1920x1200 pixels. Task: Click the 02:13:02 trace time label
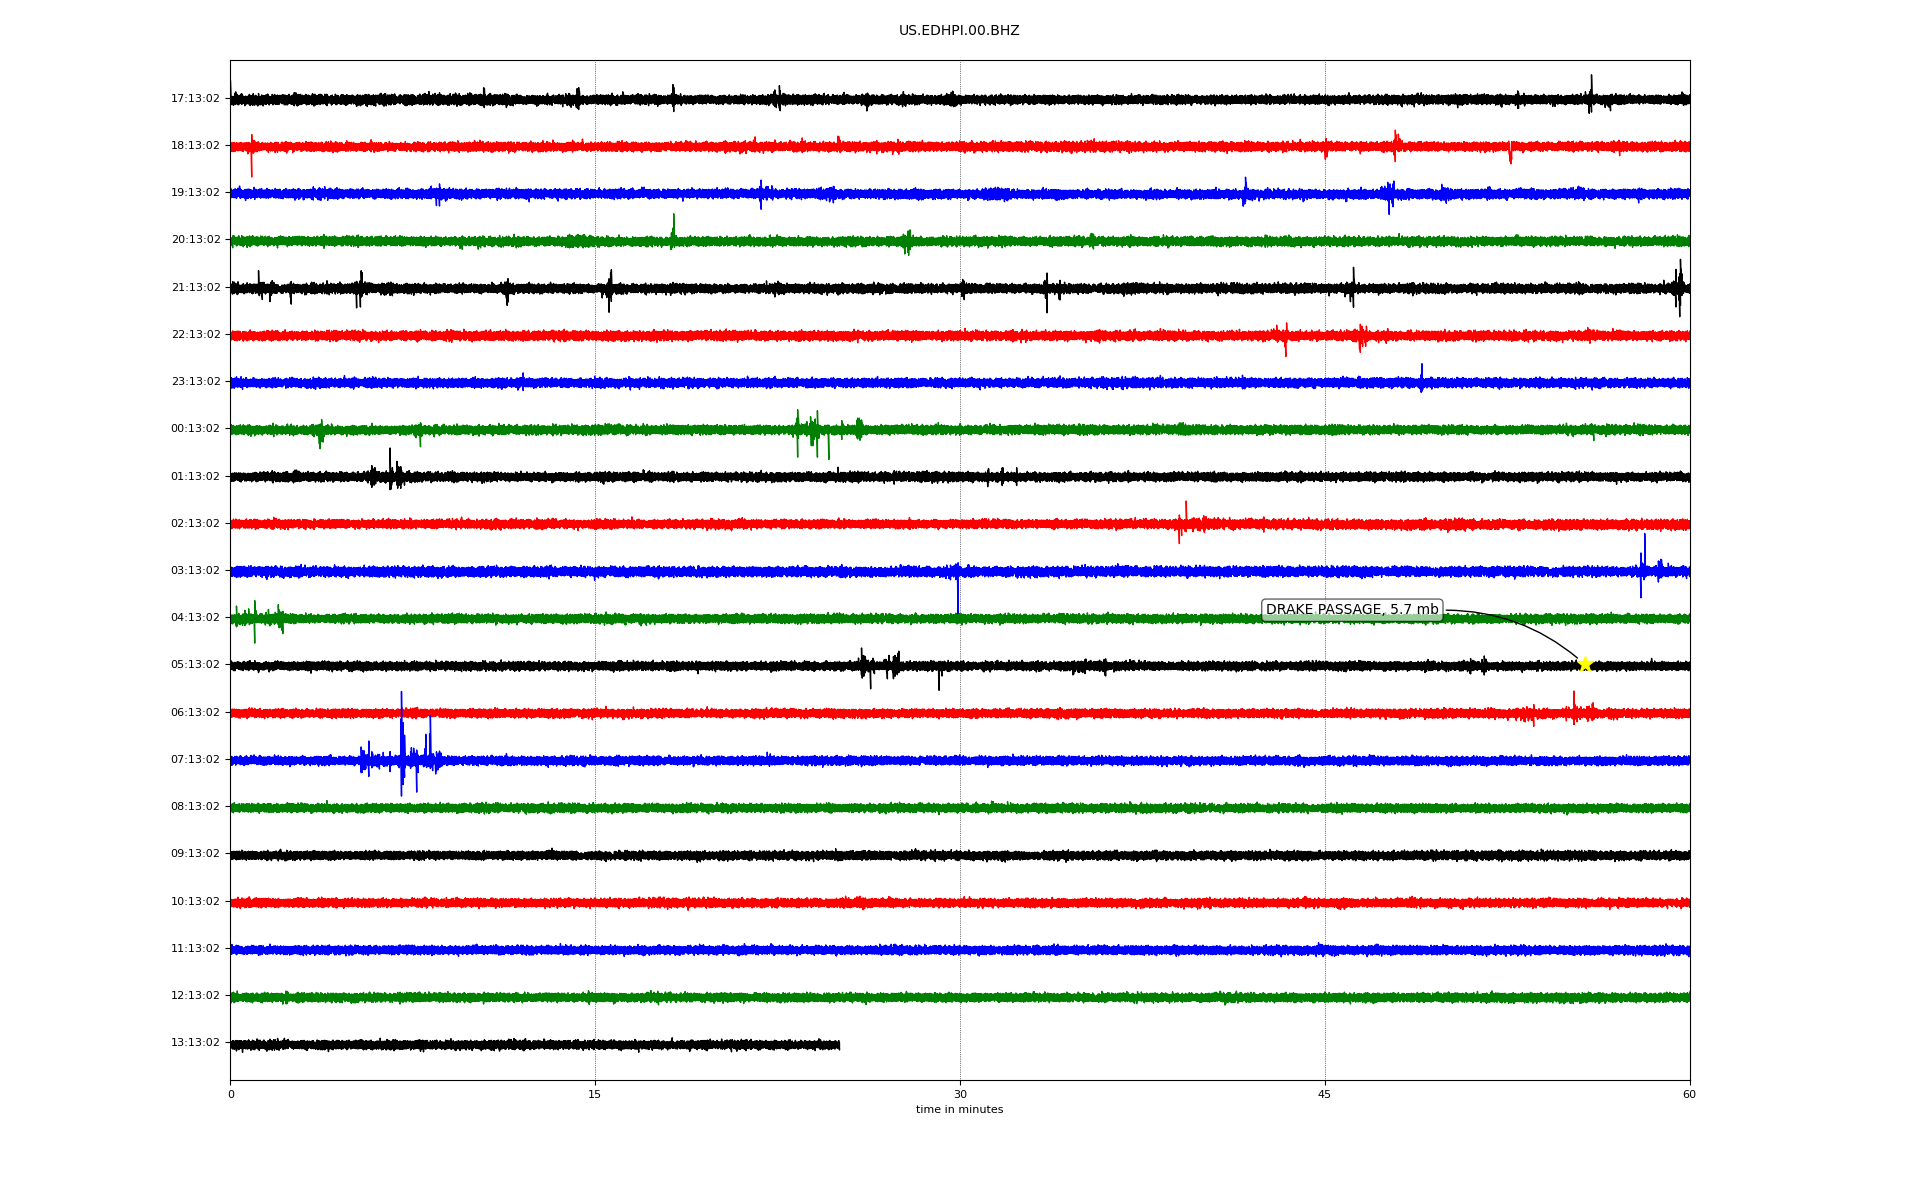195,524
